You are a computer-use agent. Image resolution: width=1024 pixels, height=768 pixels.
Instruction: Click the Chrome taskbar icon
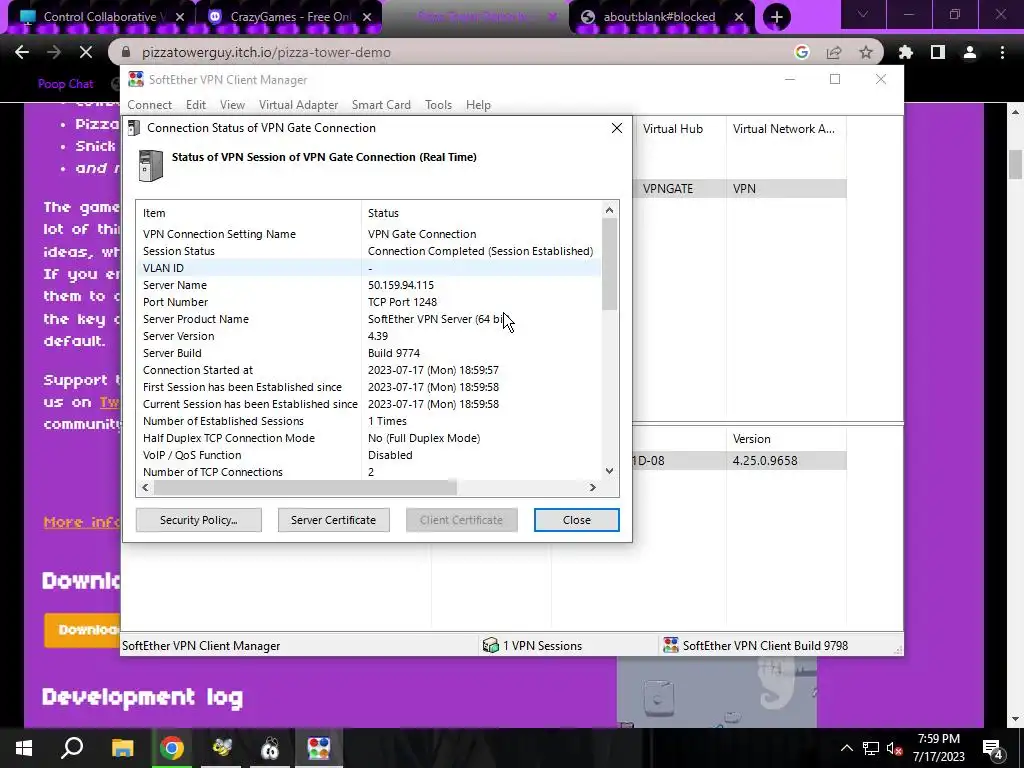coord(172,748)
